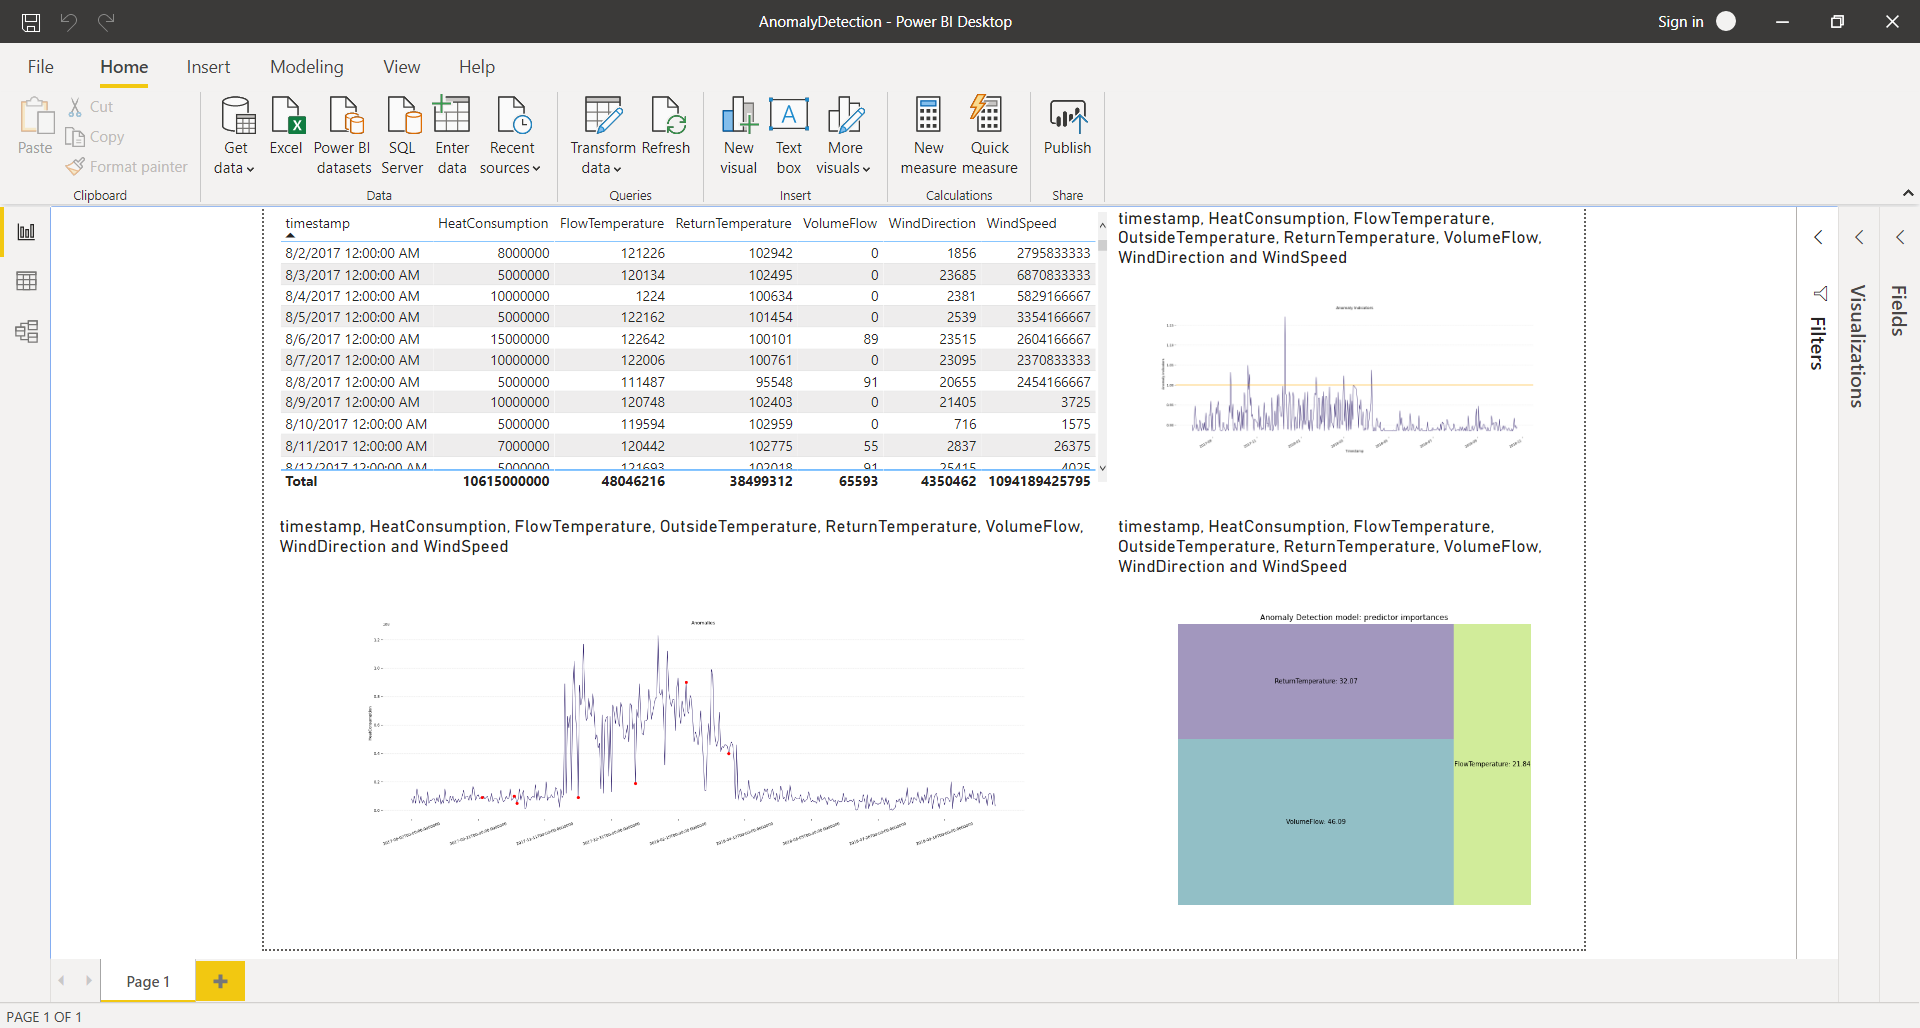Click the Save icon in title bar
This screenshot has width=1920, height=1028.
(31, 22)
